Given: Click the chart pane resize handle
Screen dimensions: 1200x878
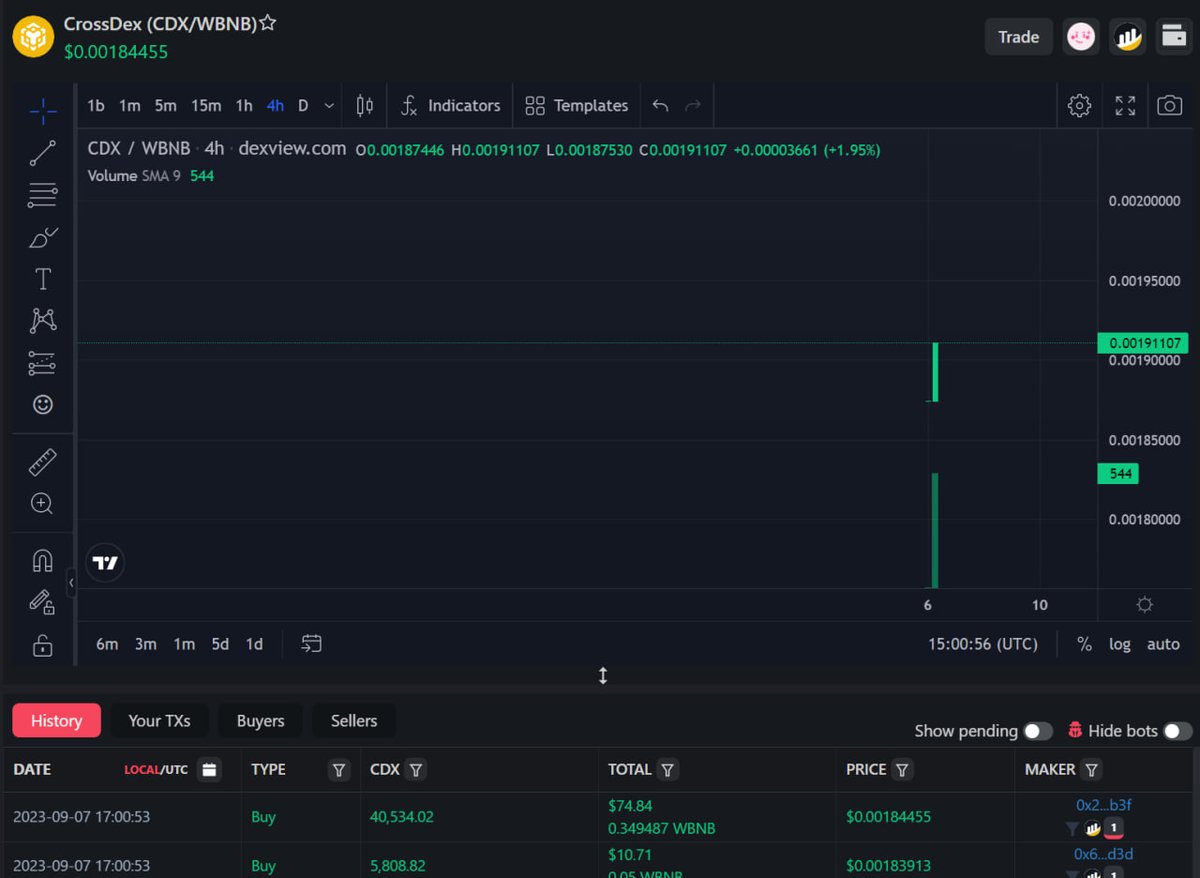Looking at the screenshot, I should pyautogui.click(x=603, y=676).
